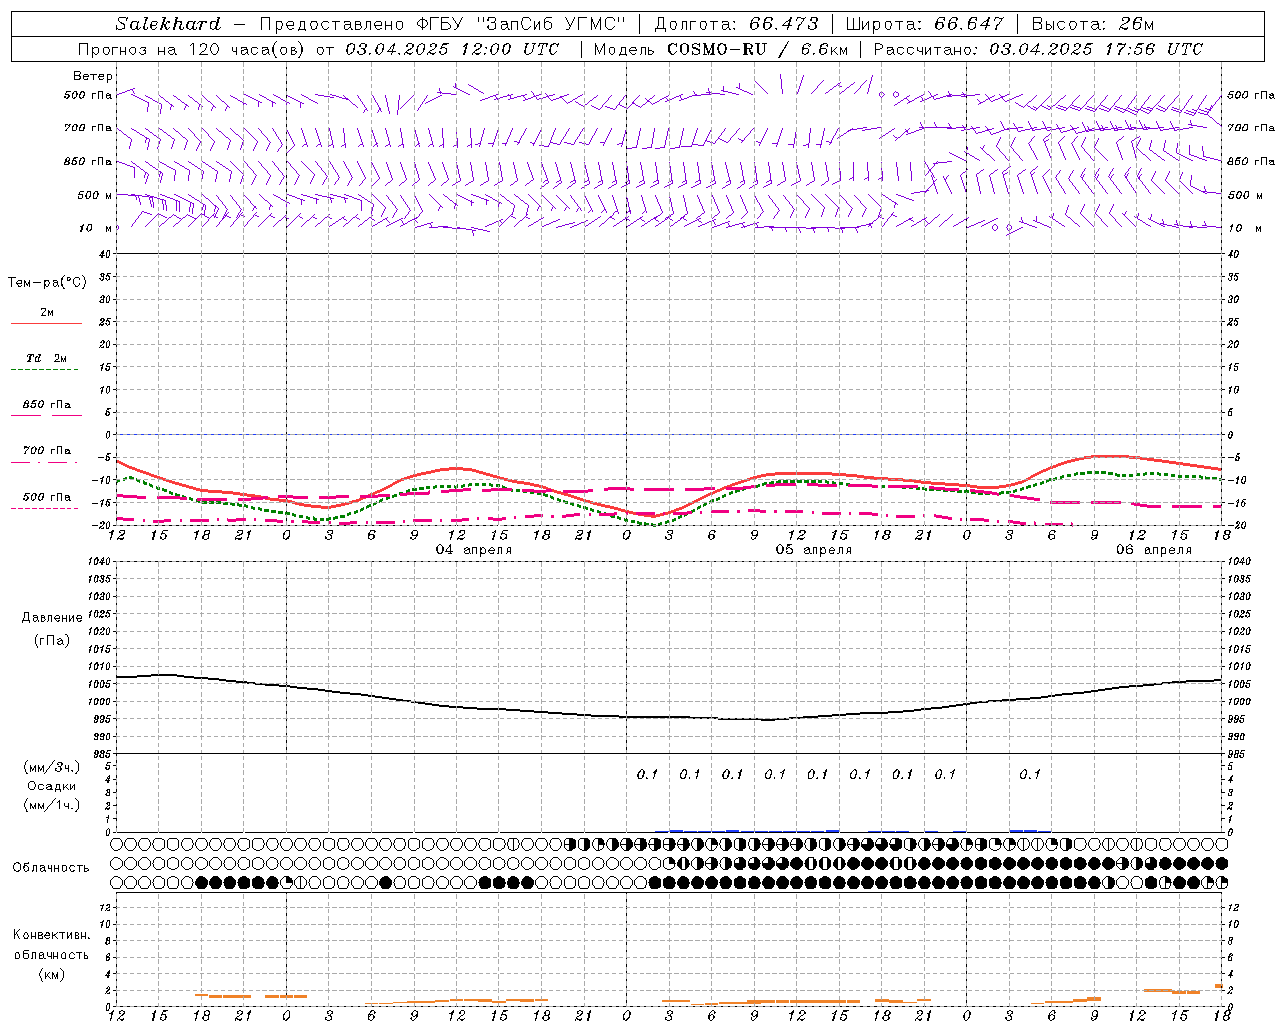Click the "Ветер" wind panel label
This screenshot has width=1280, height=1024.
pos(92,76)
